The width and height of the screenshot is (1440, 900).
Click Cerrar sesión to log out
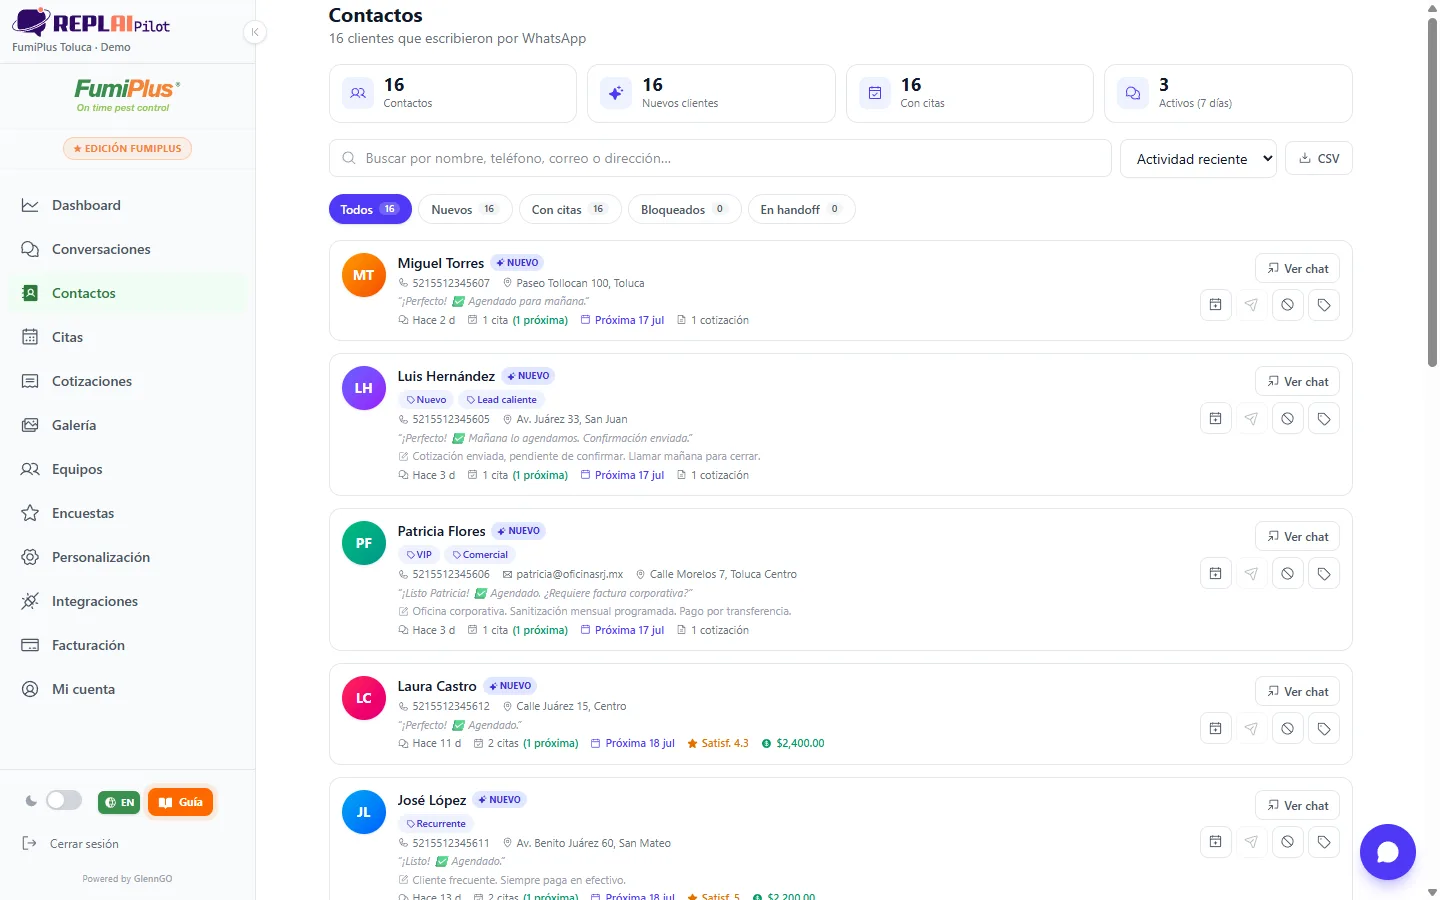click(71, 844)
